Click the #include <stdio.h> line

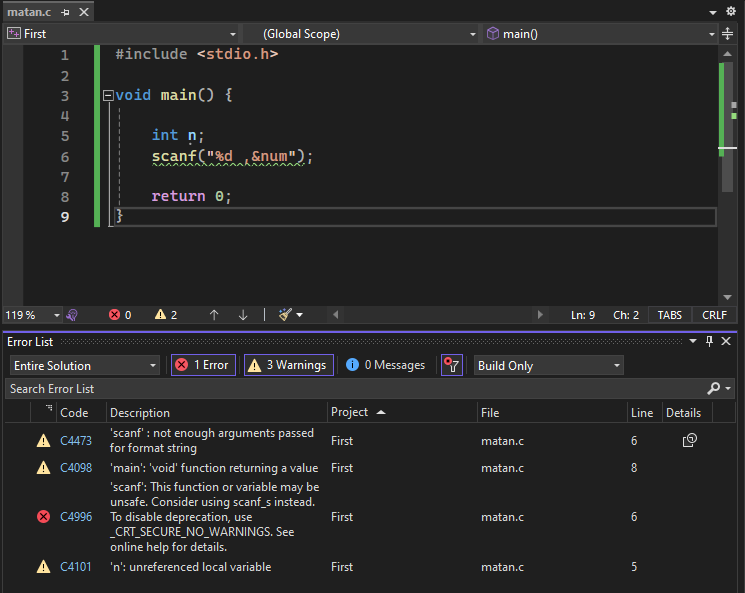click(197, 54)
